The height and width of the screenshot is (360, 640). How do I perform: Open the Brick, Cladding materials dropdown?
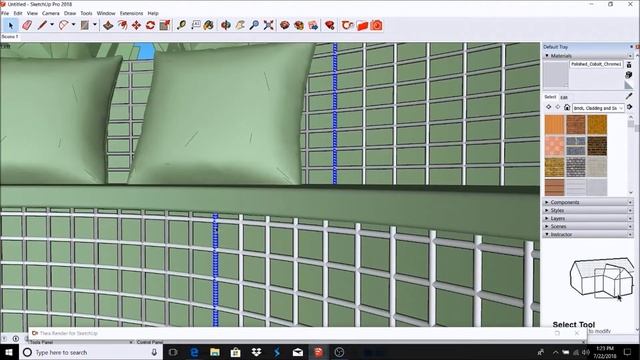tap(598, 108)
